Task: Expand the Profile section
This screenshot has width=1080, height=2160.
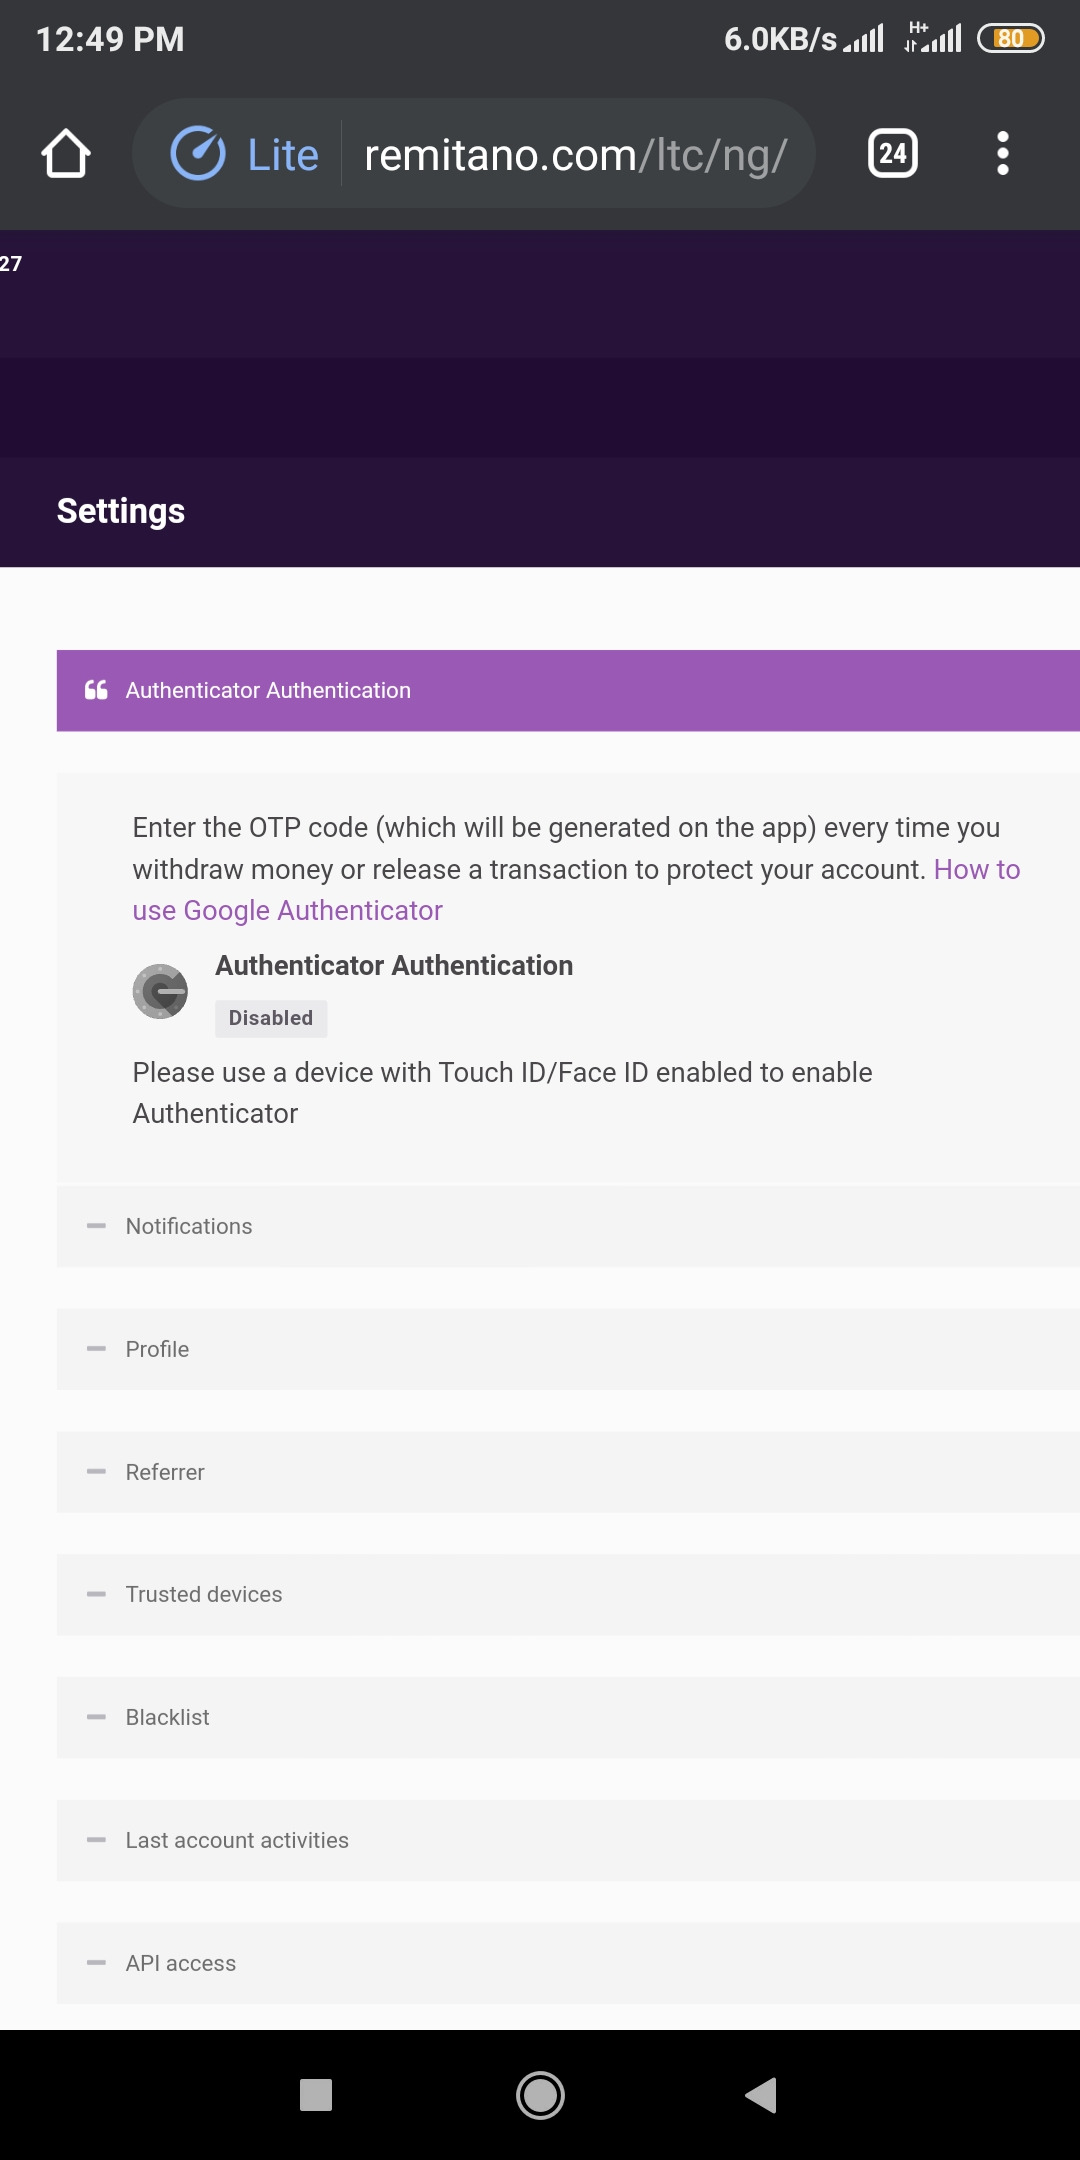Action: [568, 1349]
